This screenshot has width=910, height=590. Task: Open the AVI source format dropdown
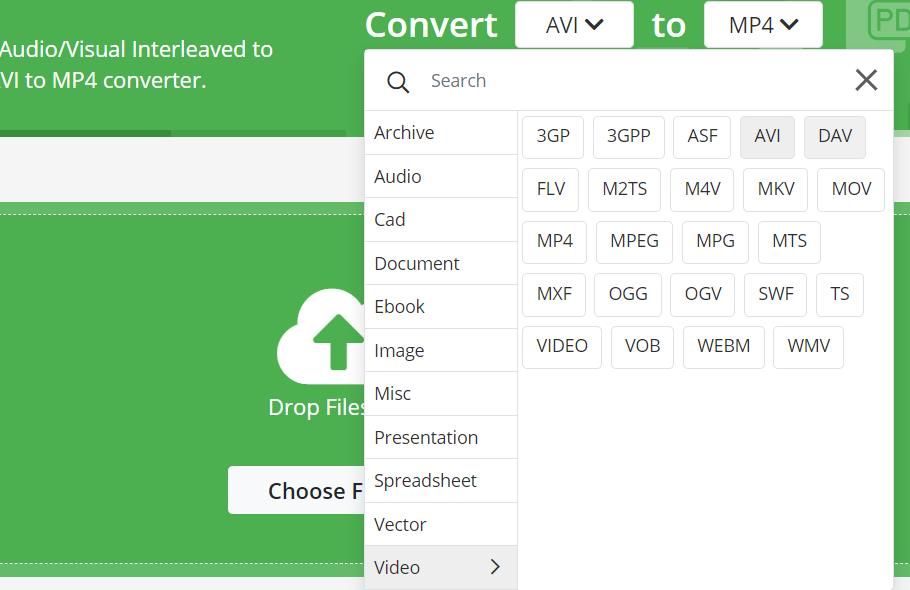click(x=574, y=25)
